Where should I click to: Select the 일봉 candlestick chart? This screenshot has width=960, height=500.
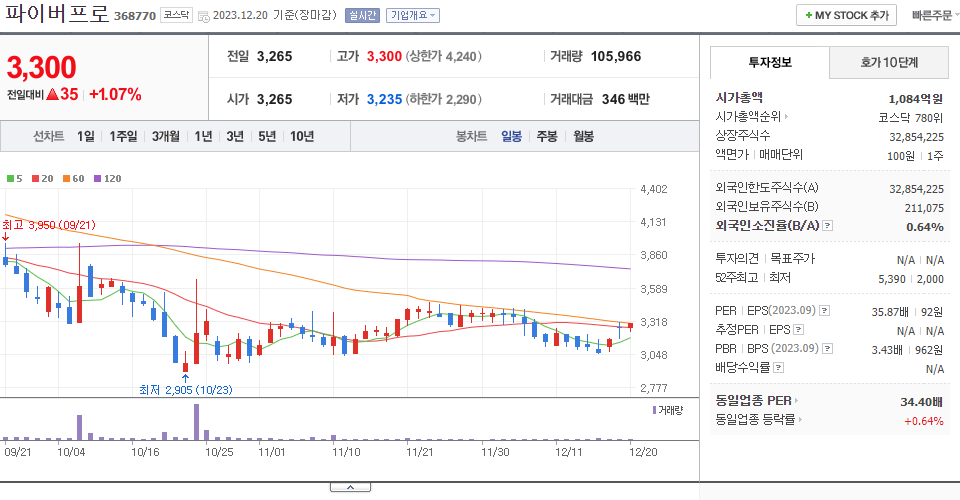tap(511, 136)
